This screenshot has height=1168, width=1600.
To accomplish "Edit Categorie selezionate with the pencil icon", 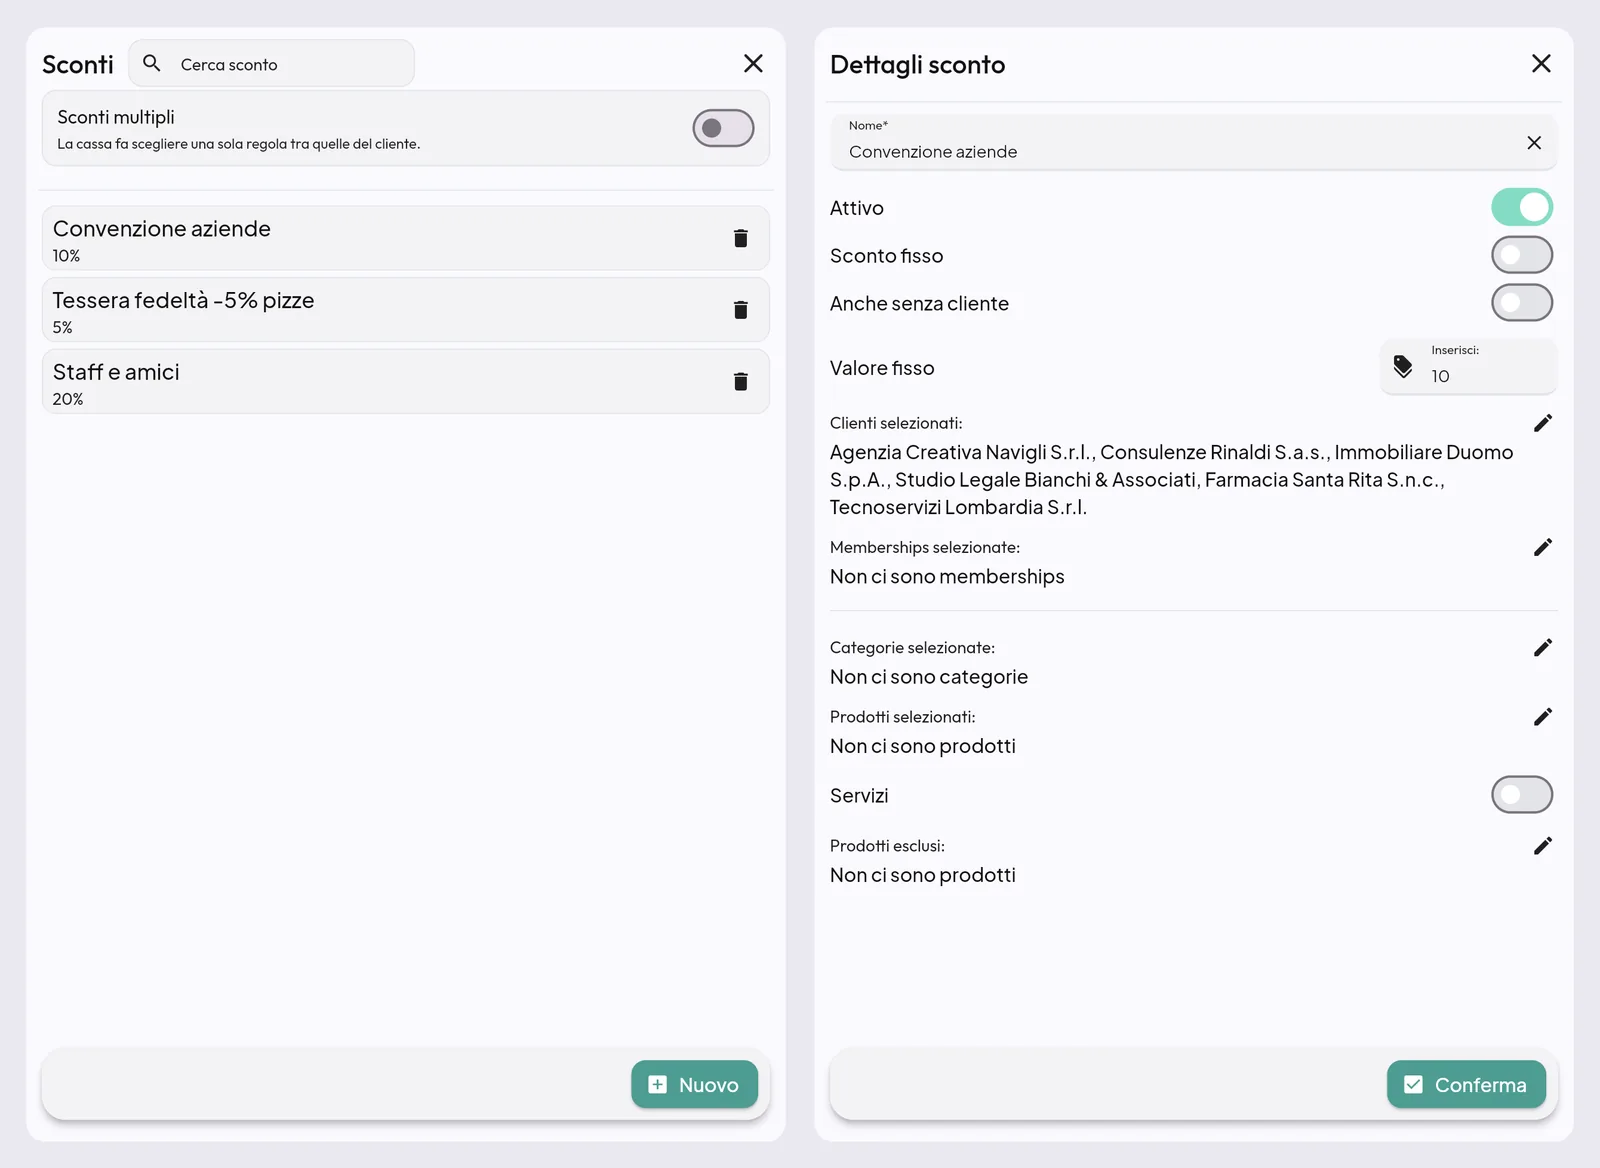I will (1543, 648).
